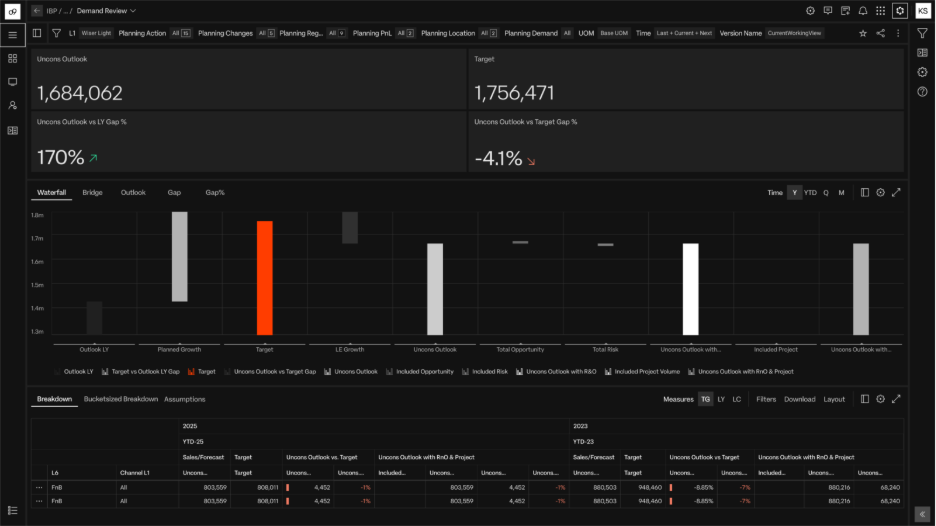Open notifications bell in the header

point(862,11)
